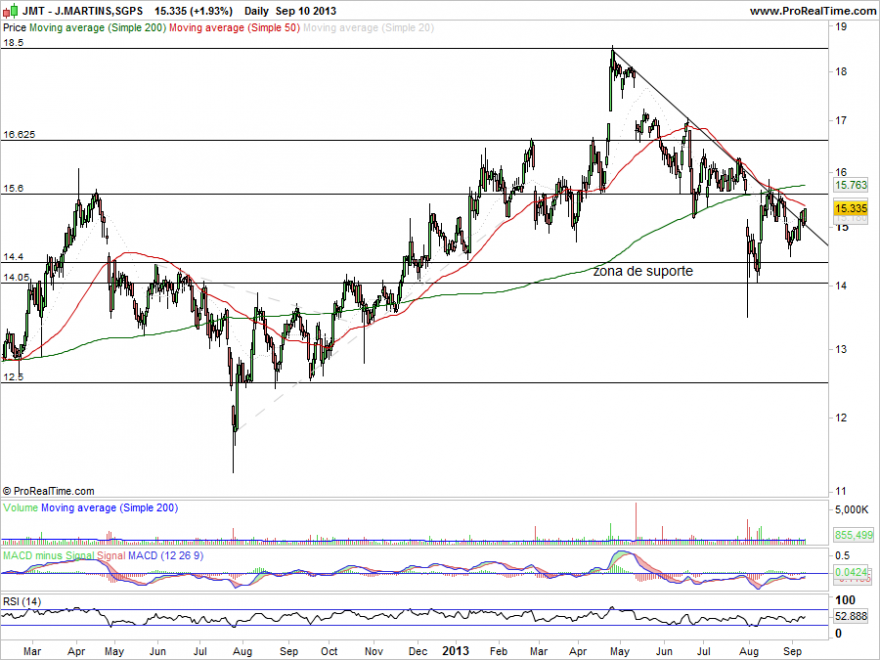This screenshot has width=880, height=660.
Task: Click the green 15.763 moving average value tag
Action: pyautogui.click(x=851, y=185)
